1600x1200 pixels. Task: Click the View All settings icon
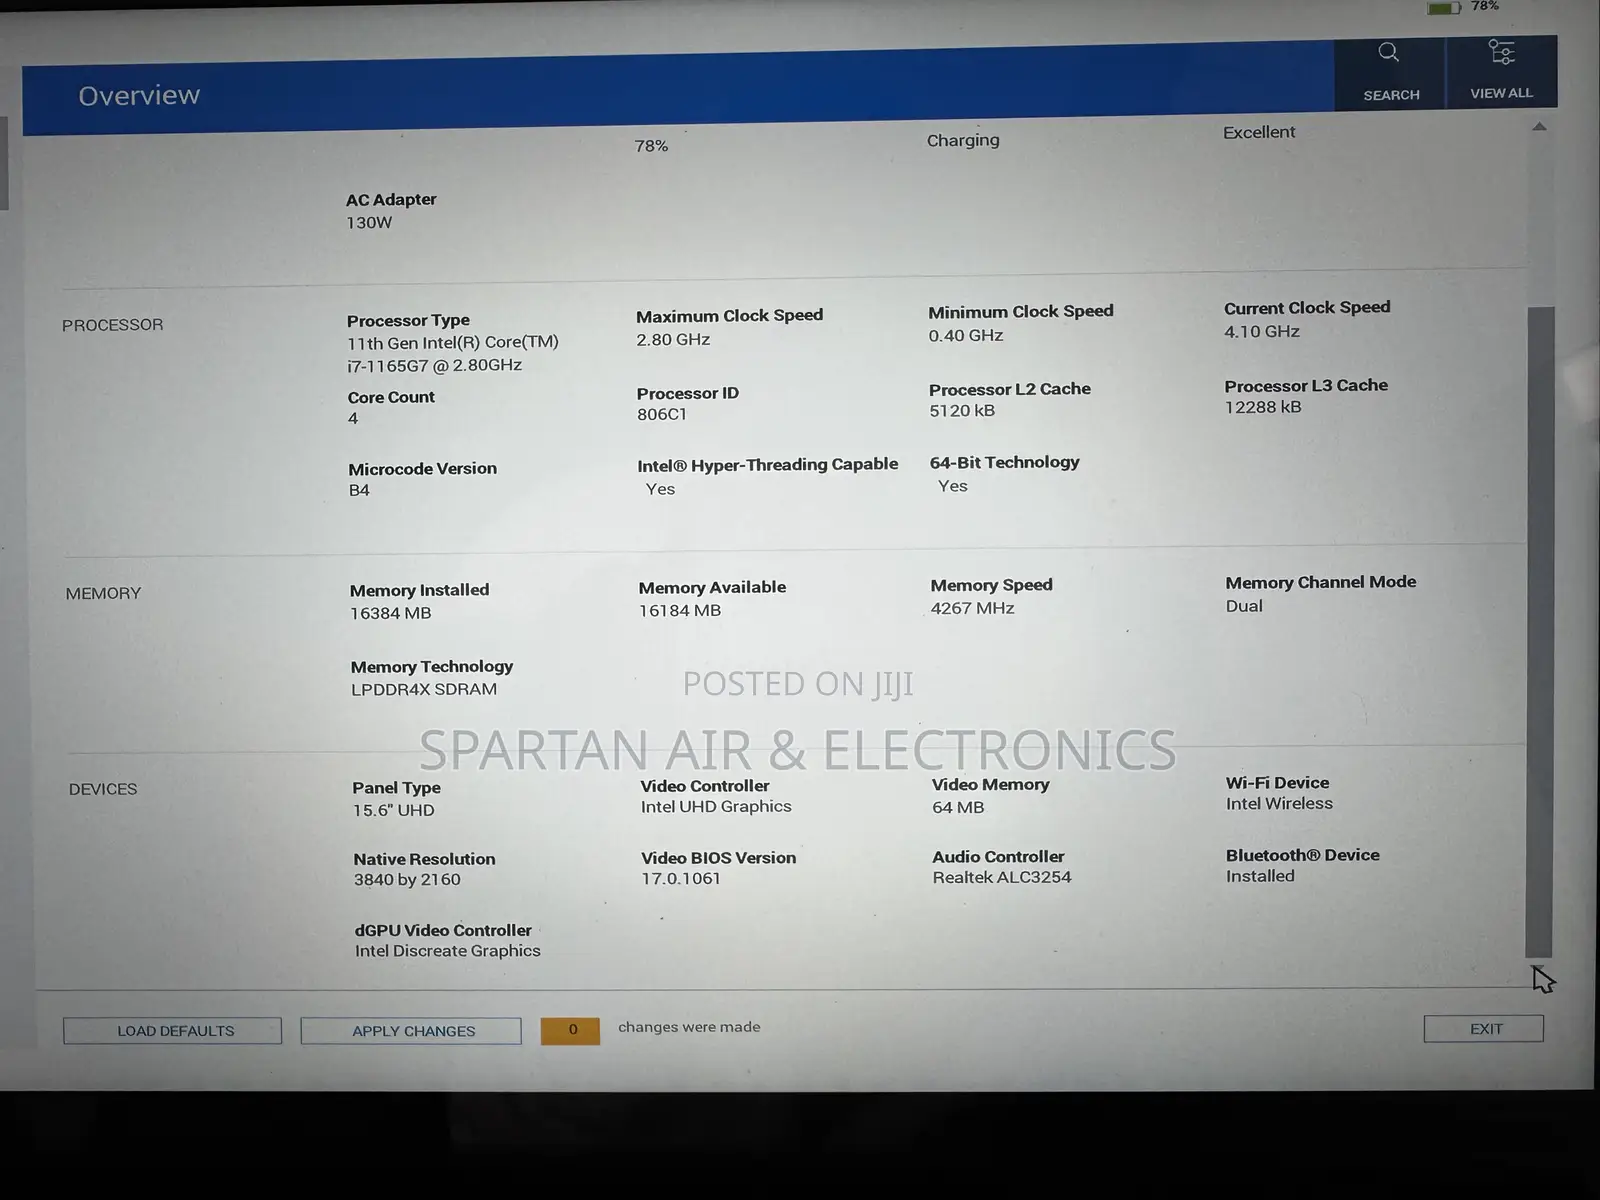(x=1501, y=51)
